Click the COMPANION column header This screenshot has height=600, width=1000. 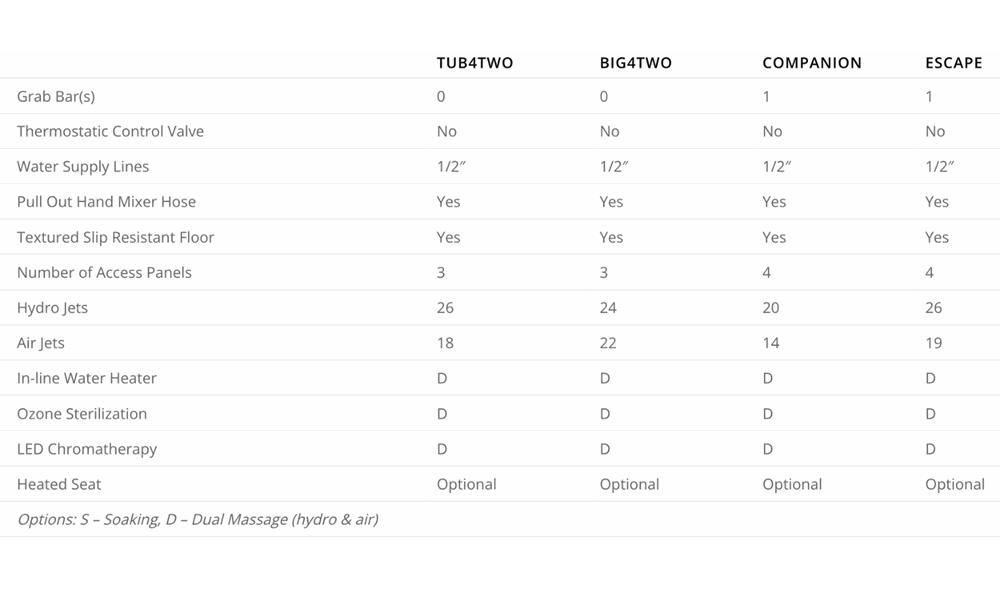point(812,62)
